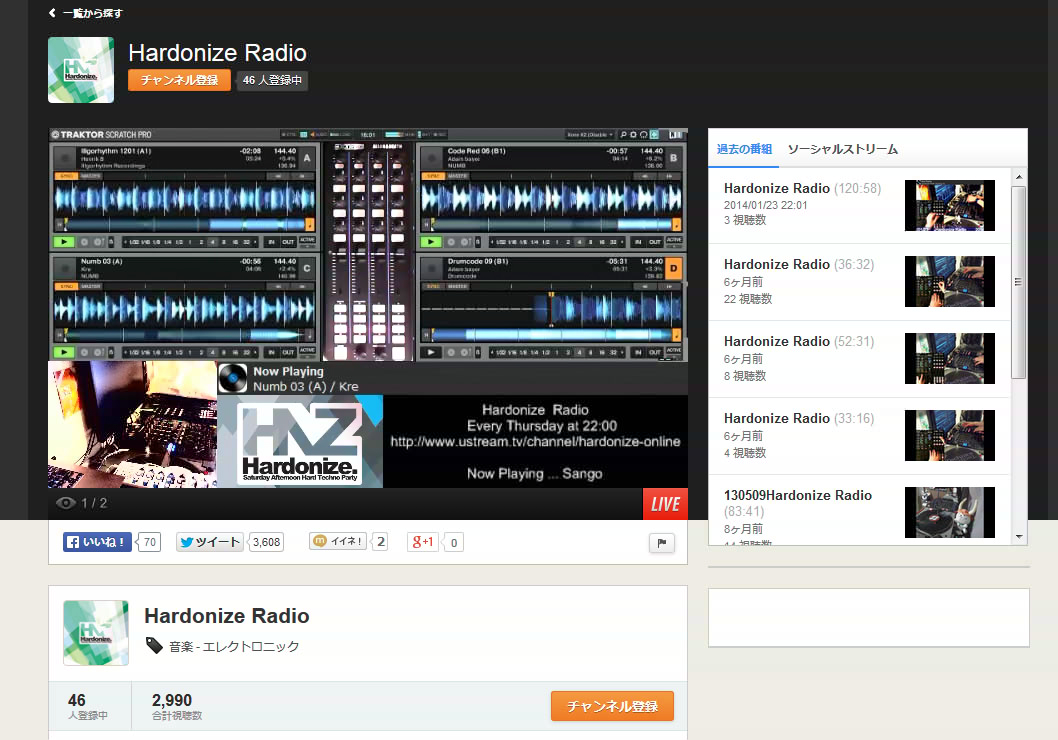1058x740 pixels.
Task: Click the play button on Traktor deck A
Action: [x=64, y=241]
